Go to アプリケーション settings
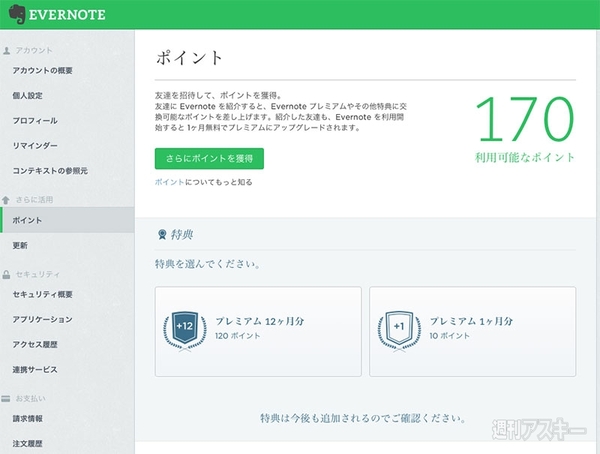This screenshot has height=454, width=600. coord(42,319)
